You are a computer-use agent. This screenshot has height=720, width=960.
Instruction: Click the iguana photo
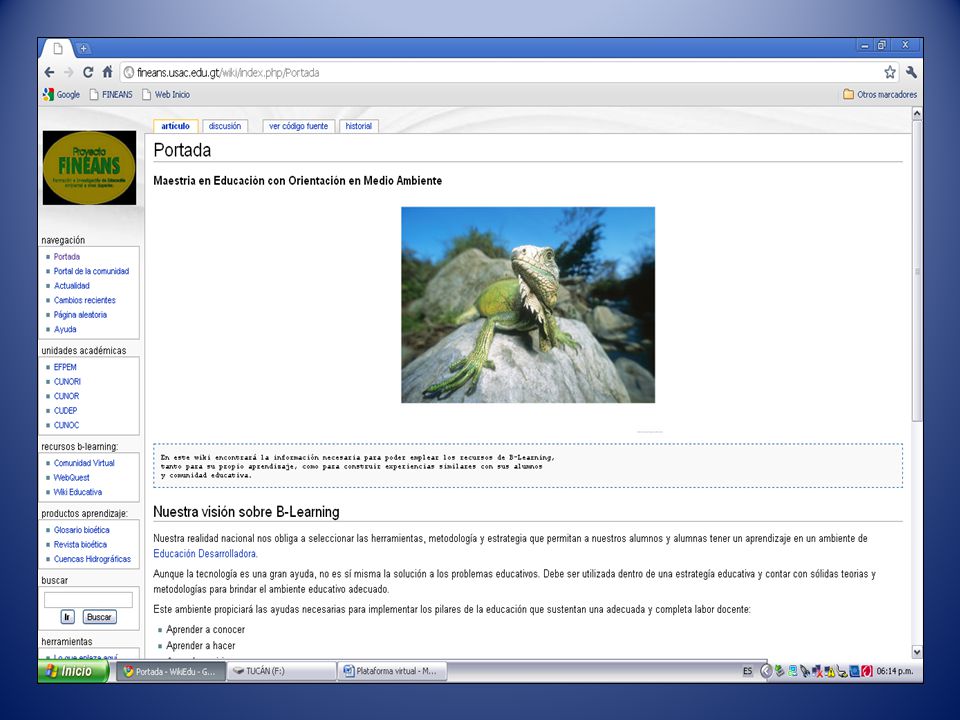(528, 305)
